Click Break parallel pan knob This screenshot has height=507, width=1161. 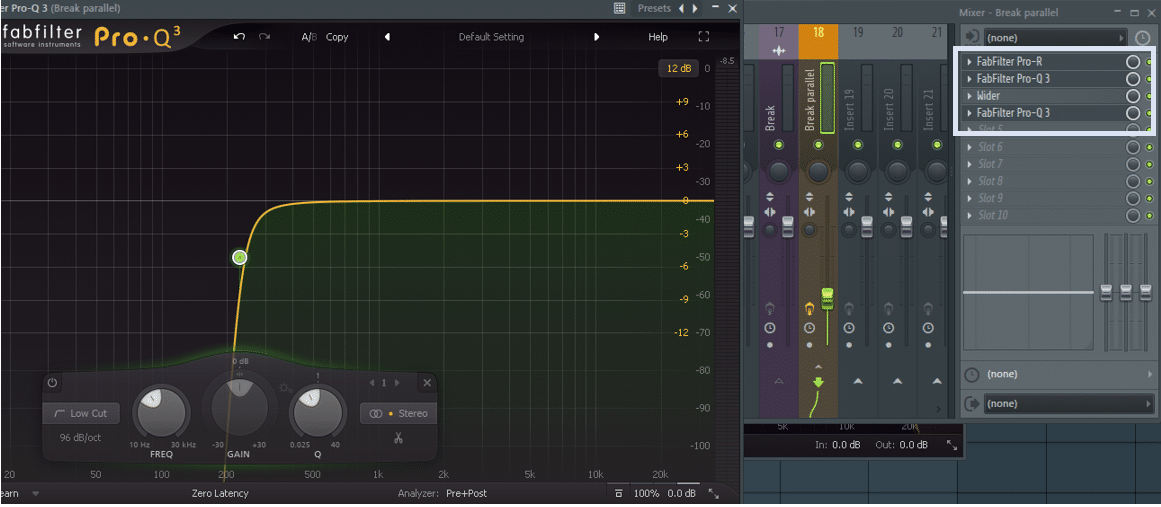tap(817, 172)
